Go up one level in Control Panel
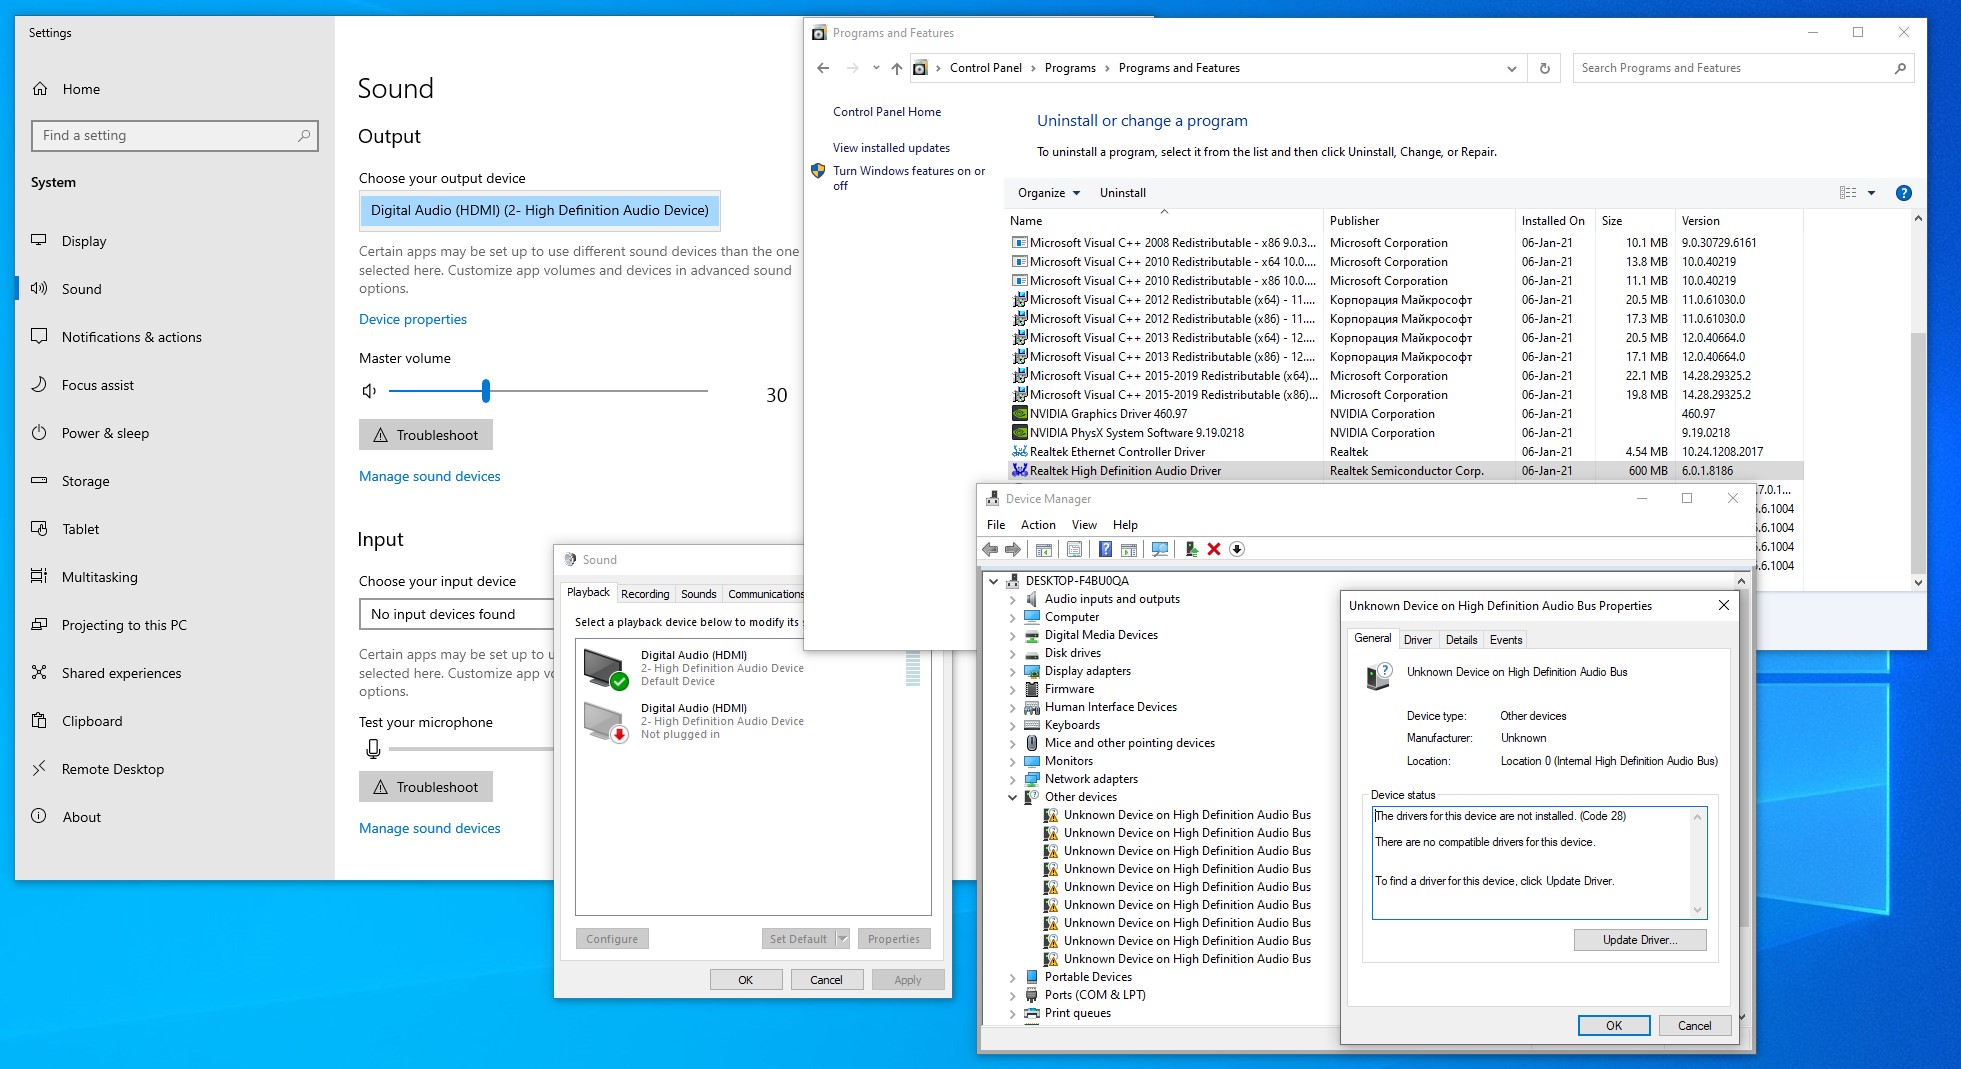The height and width of the screenshot is (1069, 1961). pyautogui.click(x=896, y=68)
